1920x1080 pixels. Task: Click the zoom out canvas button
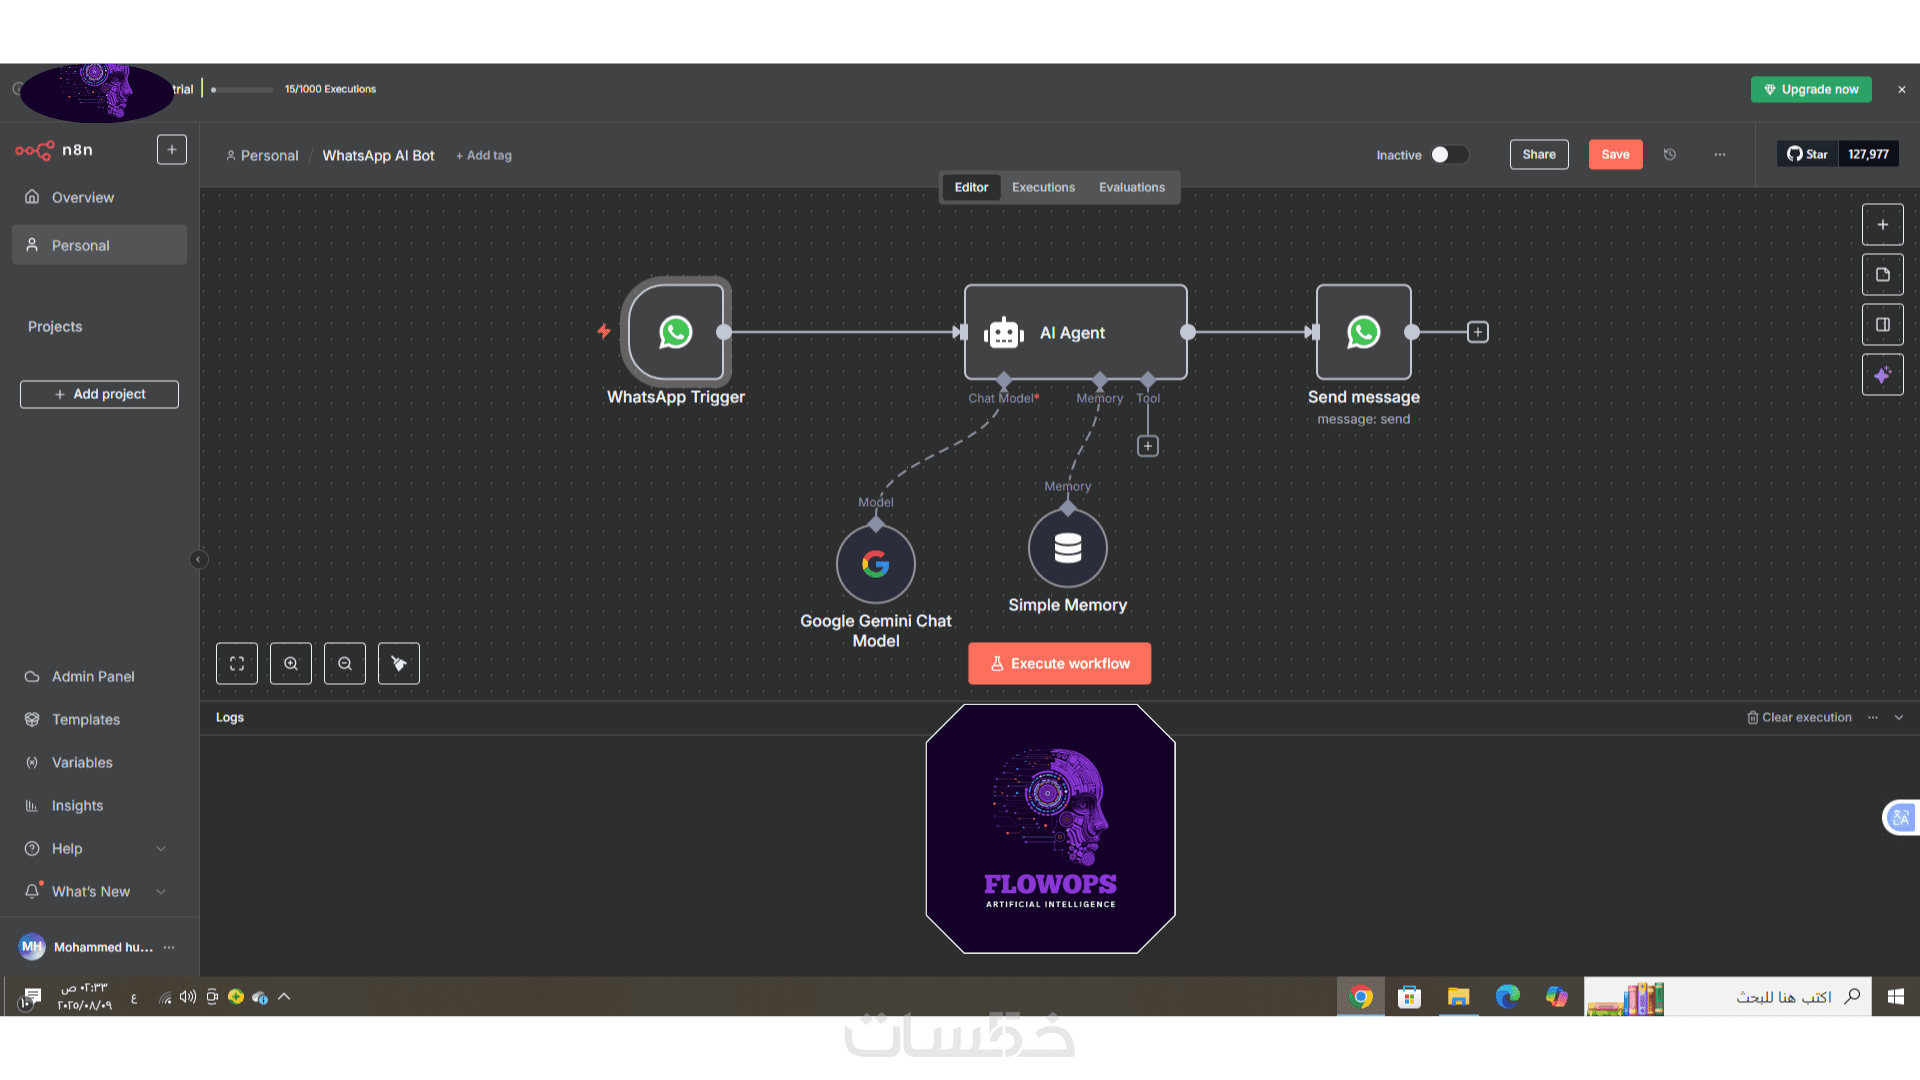[x=345, y=664]
